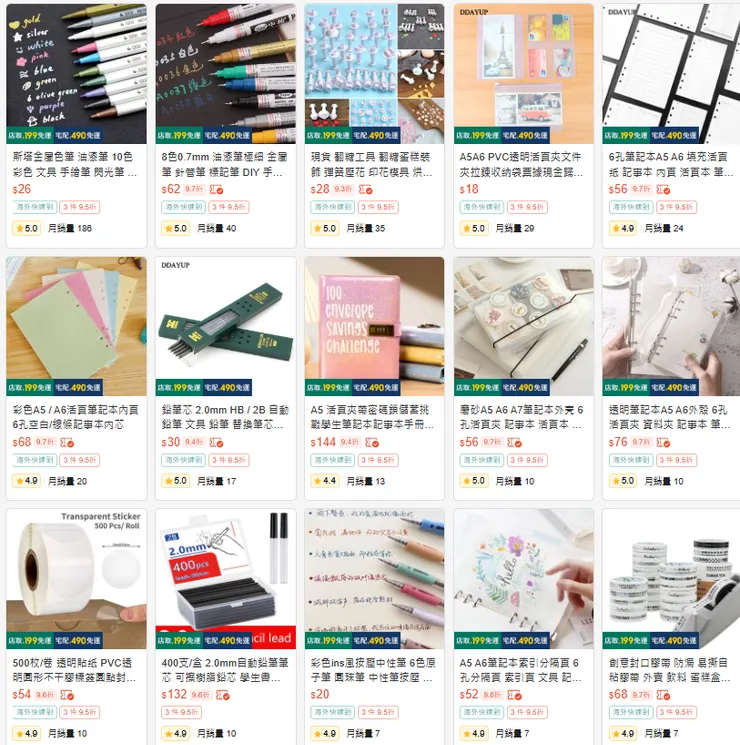Click the 4.4 star rating on savings binder
Viewport: 740px width, 745px height.
tap(325, 481)
